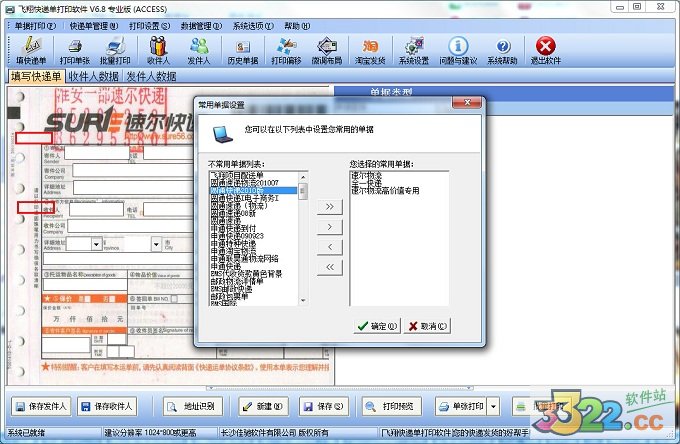Screen dimensions: 680x444
Task: Click the < move-selected-left button
Action: click(x=330, y=247)
